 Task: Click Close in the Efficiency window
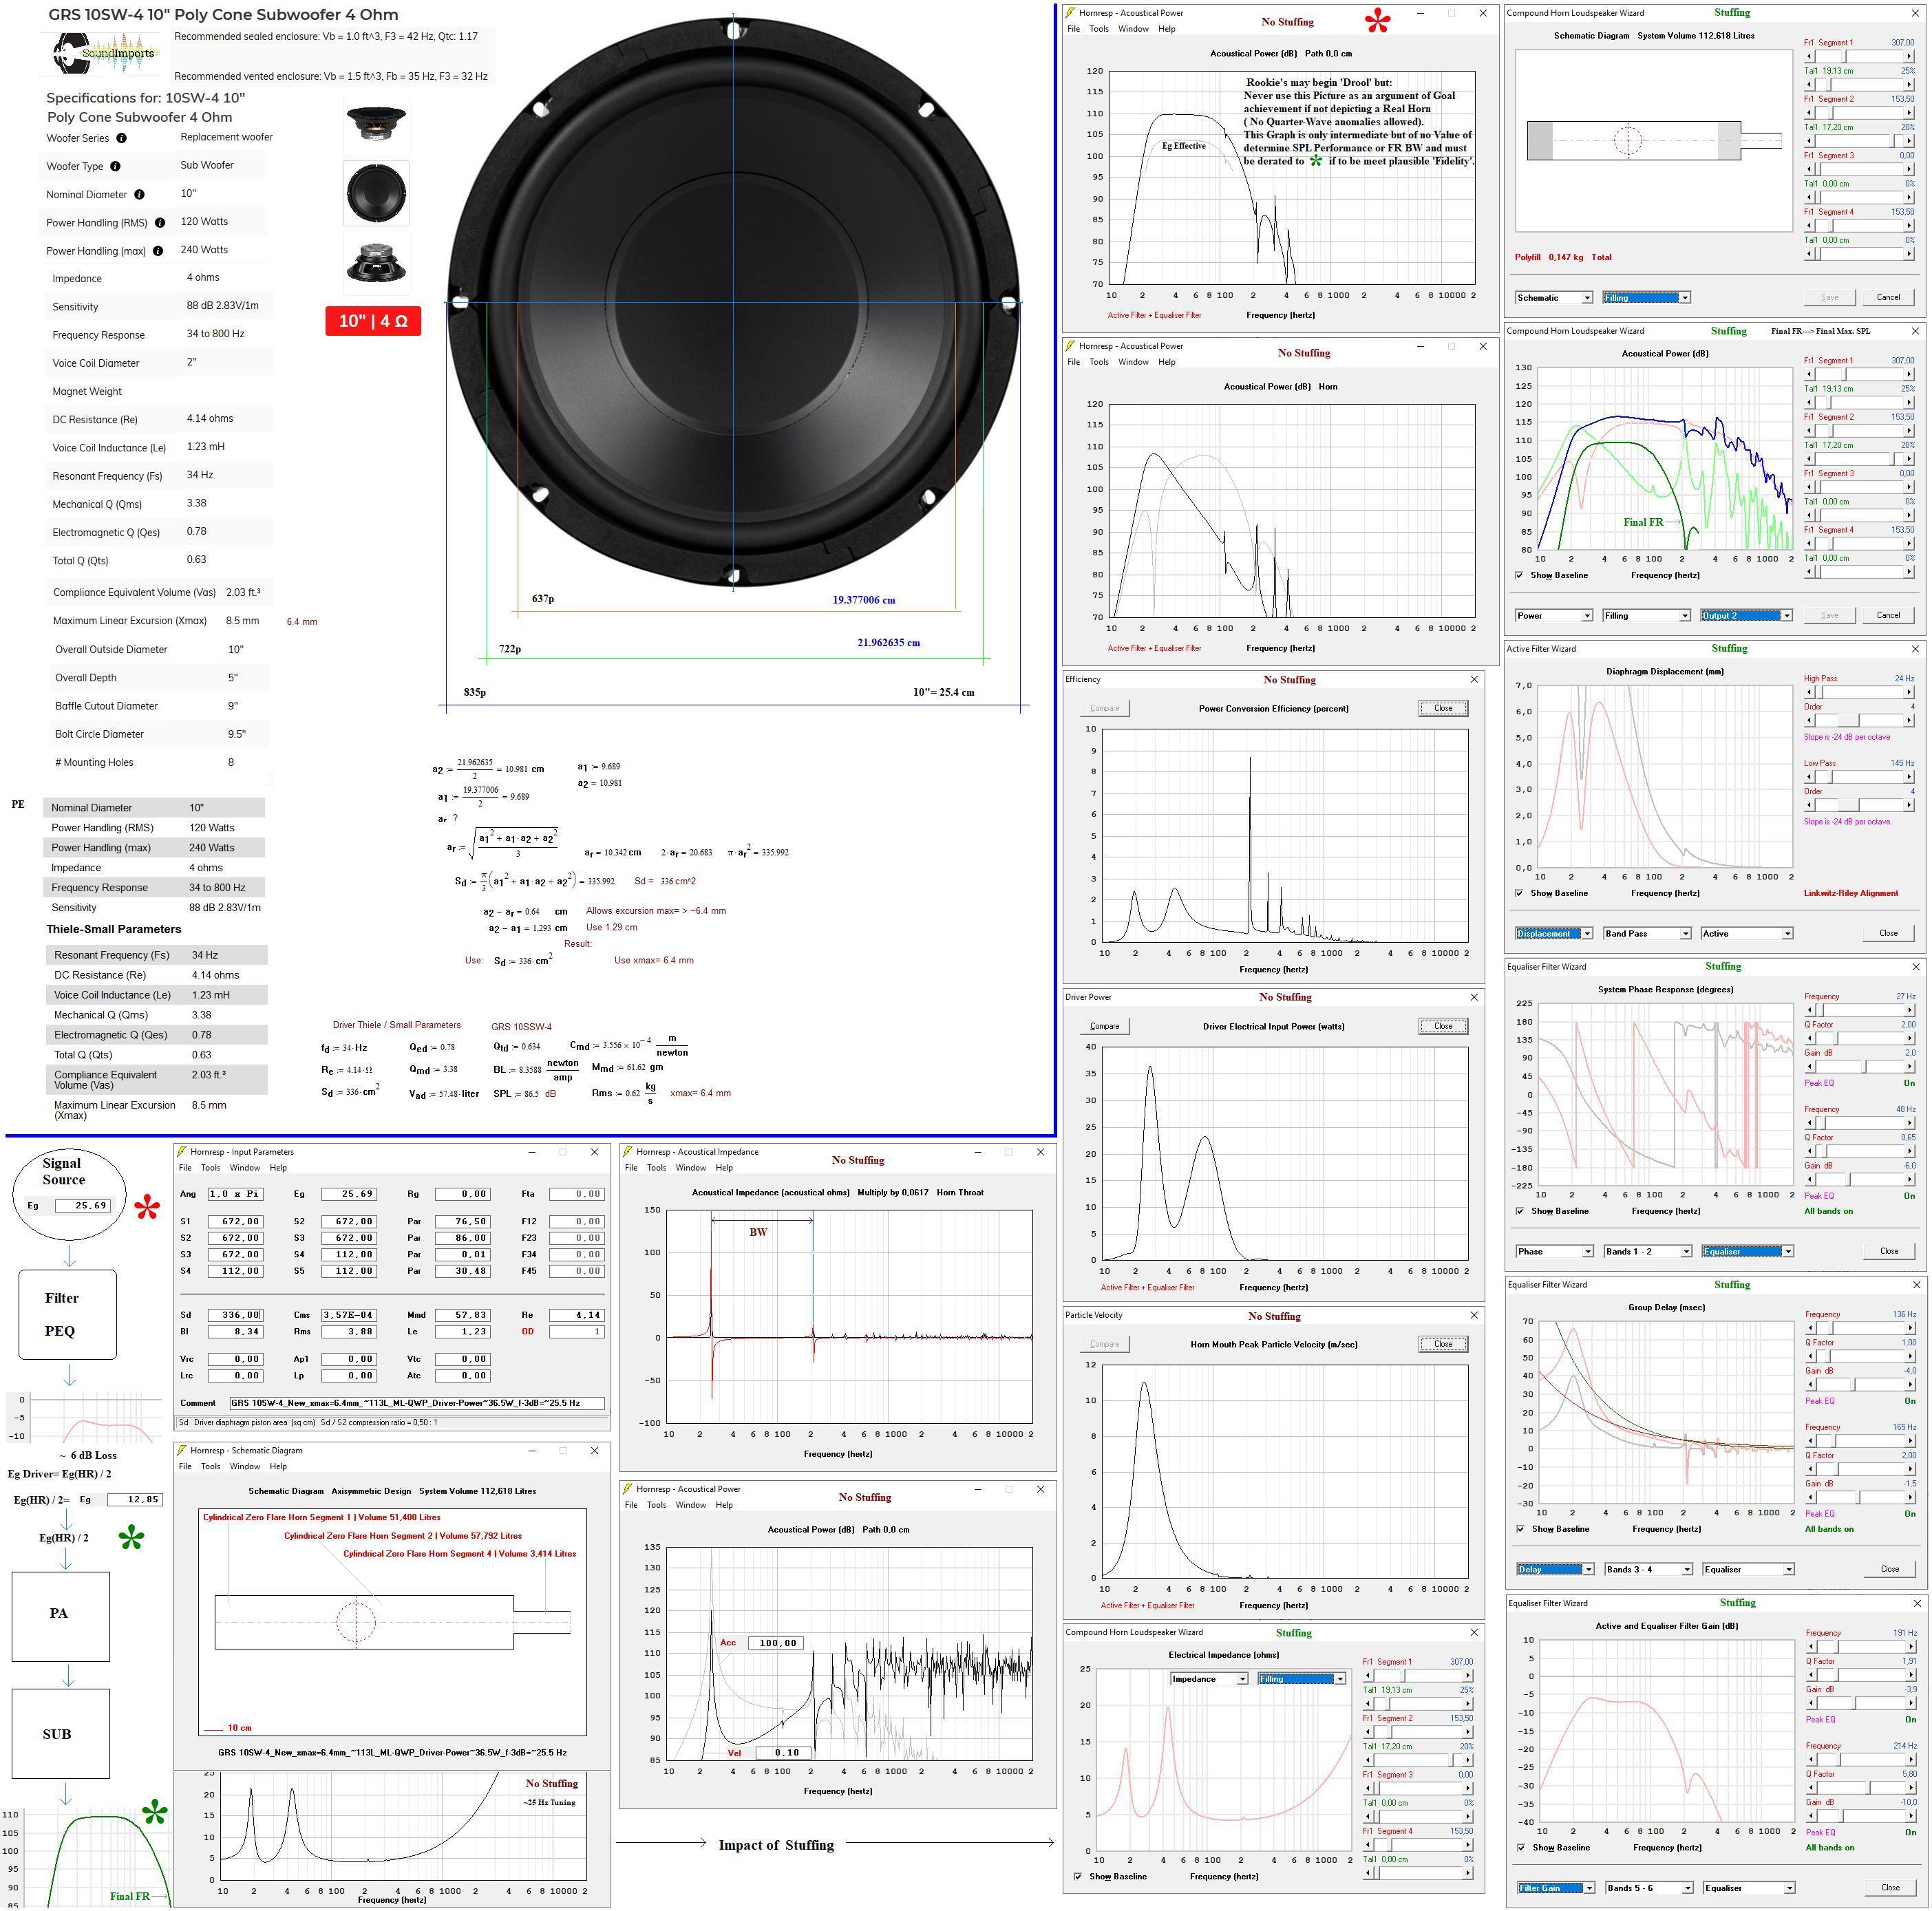(1443, 708)
